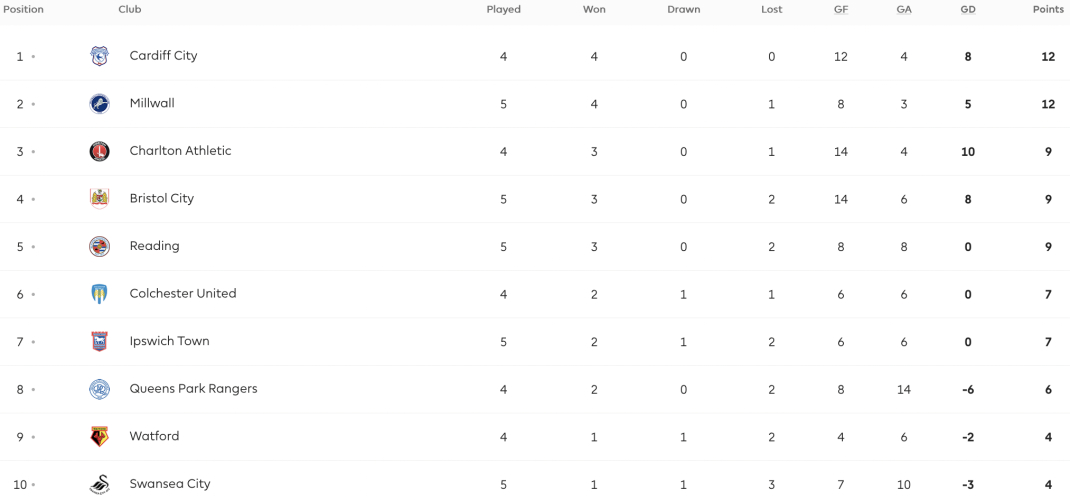This screenshot has height=500, width=1070.
Task: Click the Watford club badge
Action: tap(99, 437)
